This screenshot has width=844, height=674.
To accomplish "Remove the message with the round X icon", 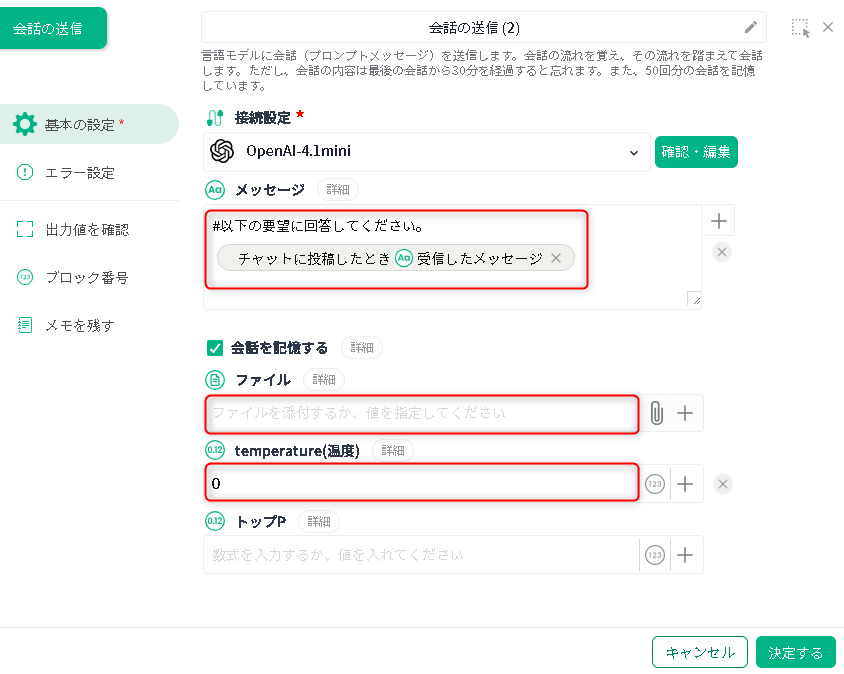I will click(722, 252).
